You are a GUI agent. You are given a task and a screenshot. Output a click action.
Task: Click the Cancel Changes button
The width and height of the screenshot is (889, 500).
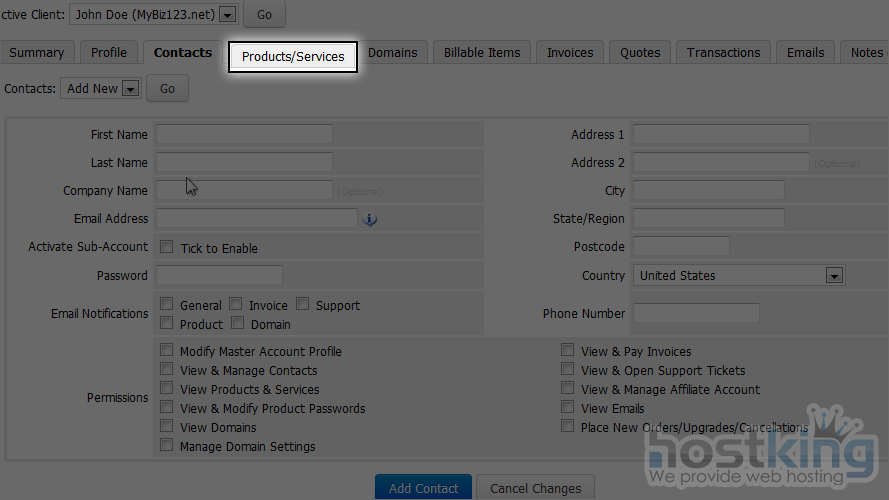[x=535, y=488]
